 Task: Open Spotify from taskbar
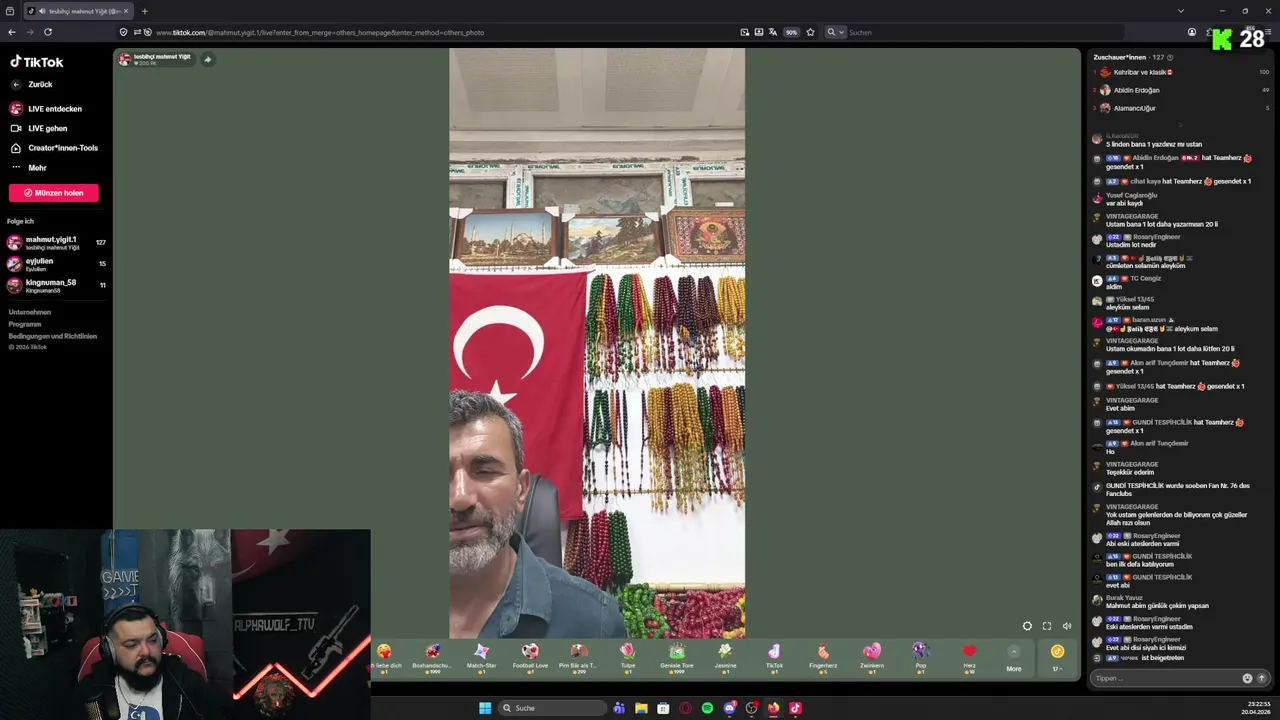[707, 708]
